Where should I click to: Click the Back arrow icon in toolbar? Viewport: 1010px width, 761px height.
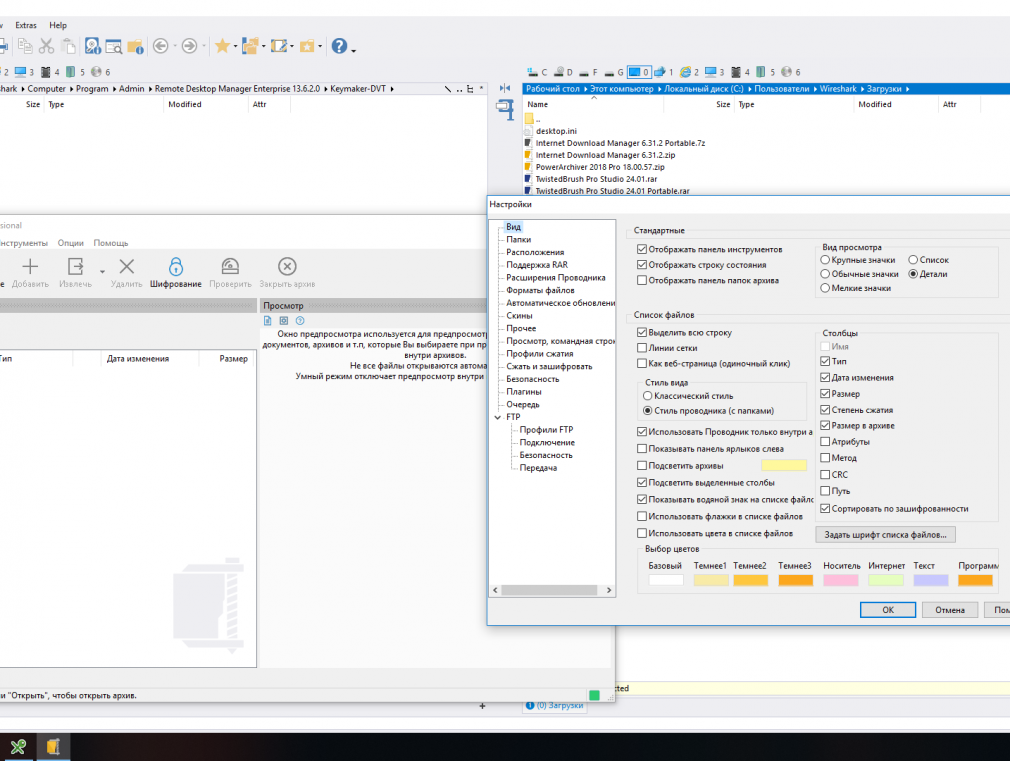click(x=161, y=46)
